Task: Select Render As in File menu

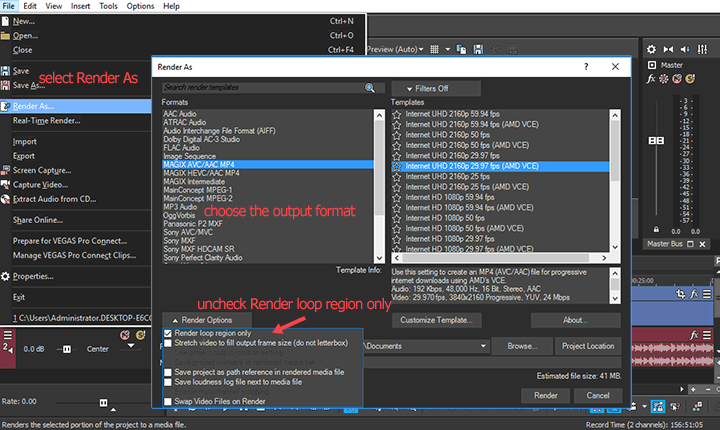Action: click(x=76, y=106)
